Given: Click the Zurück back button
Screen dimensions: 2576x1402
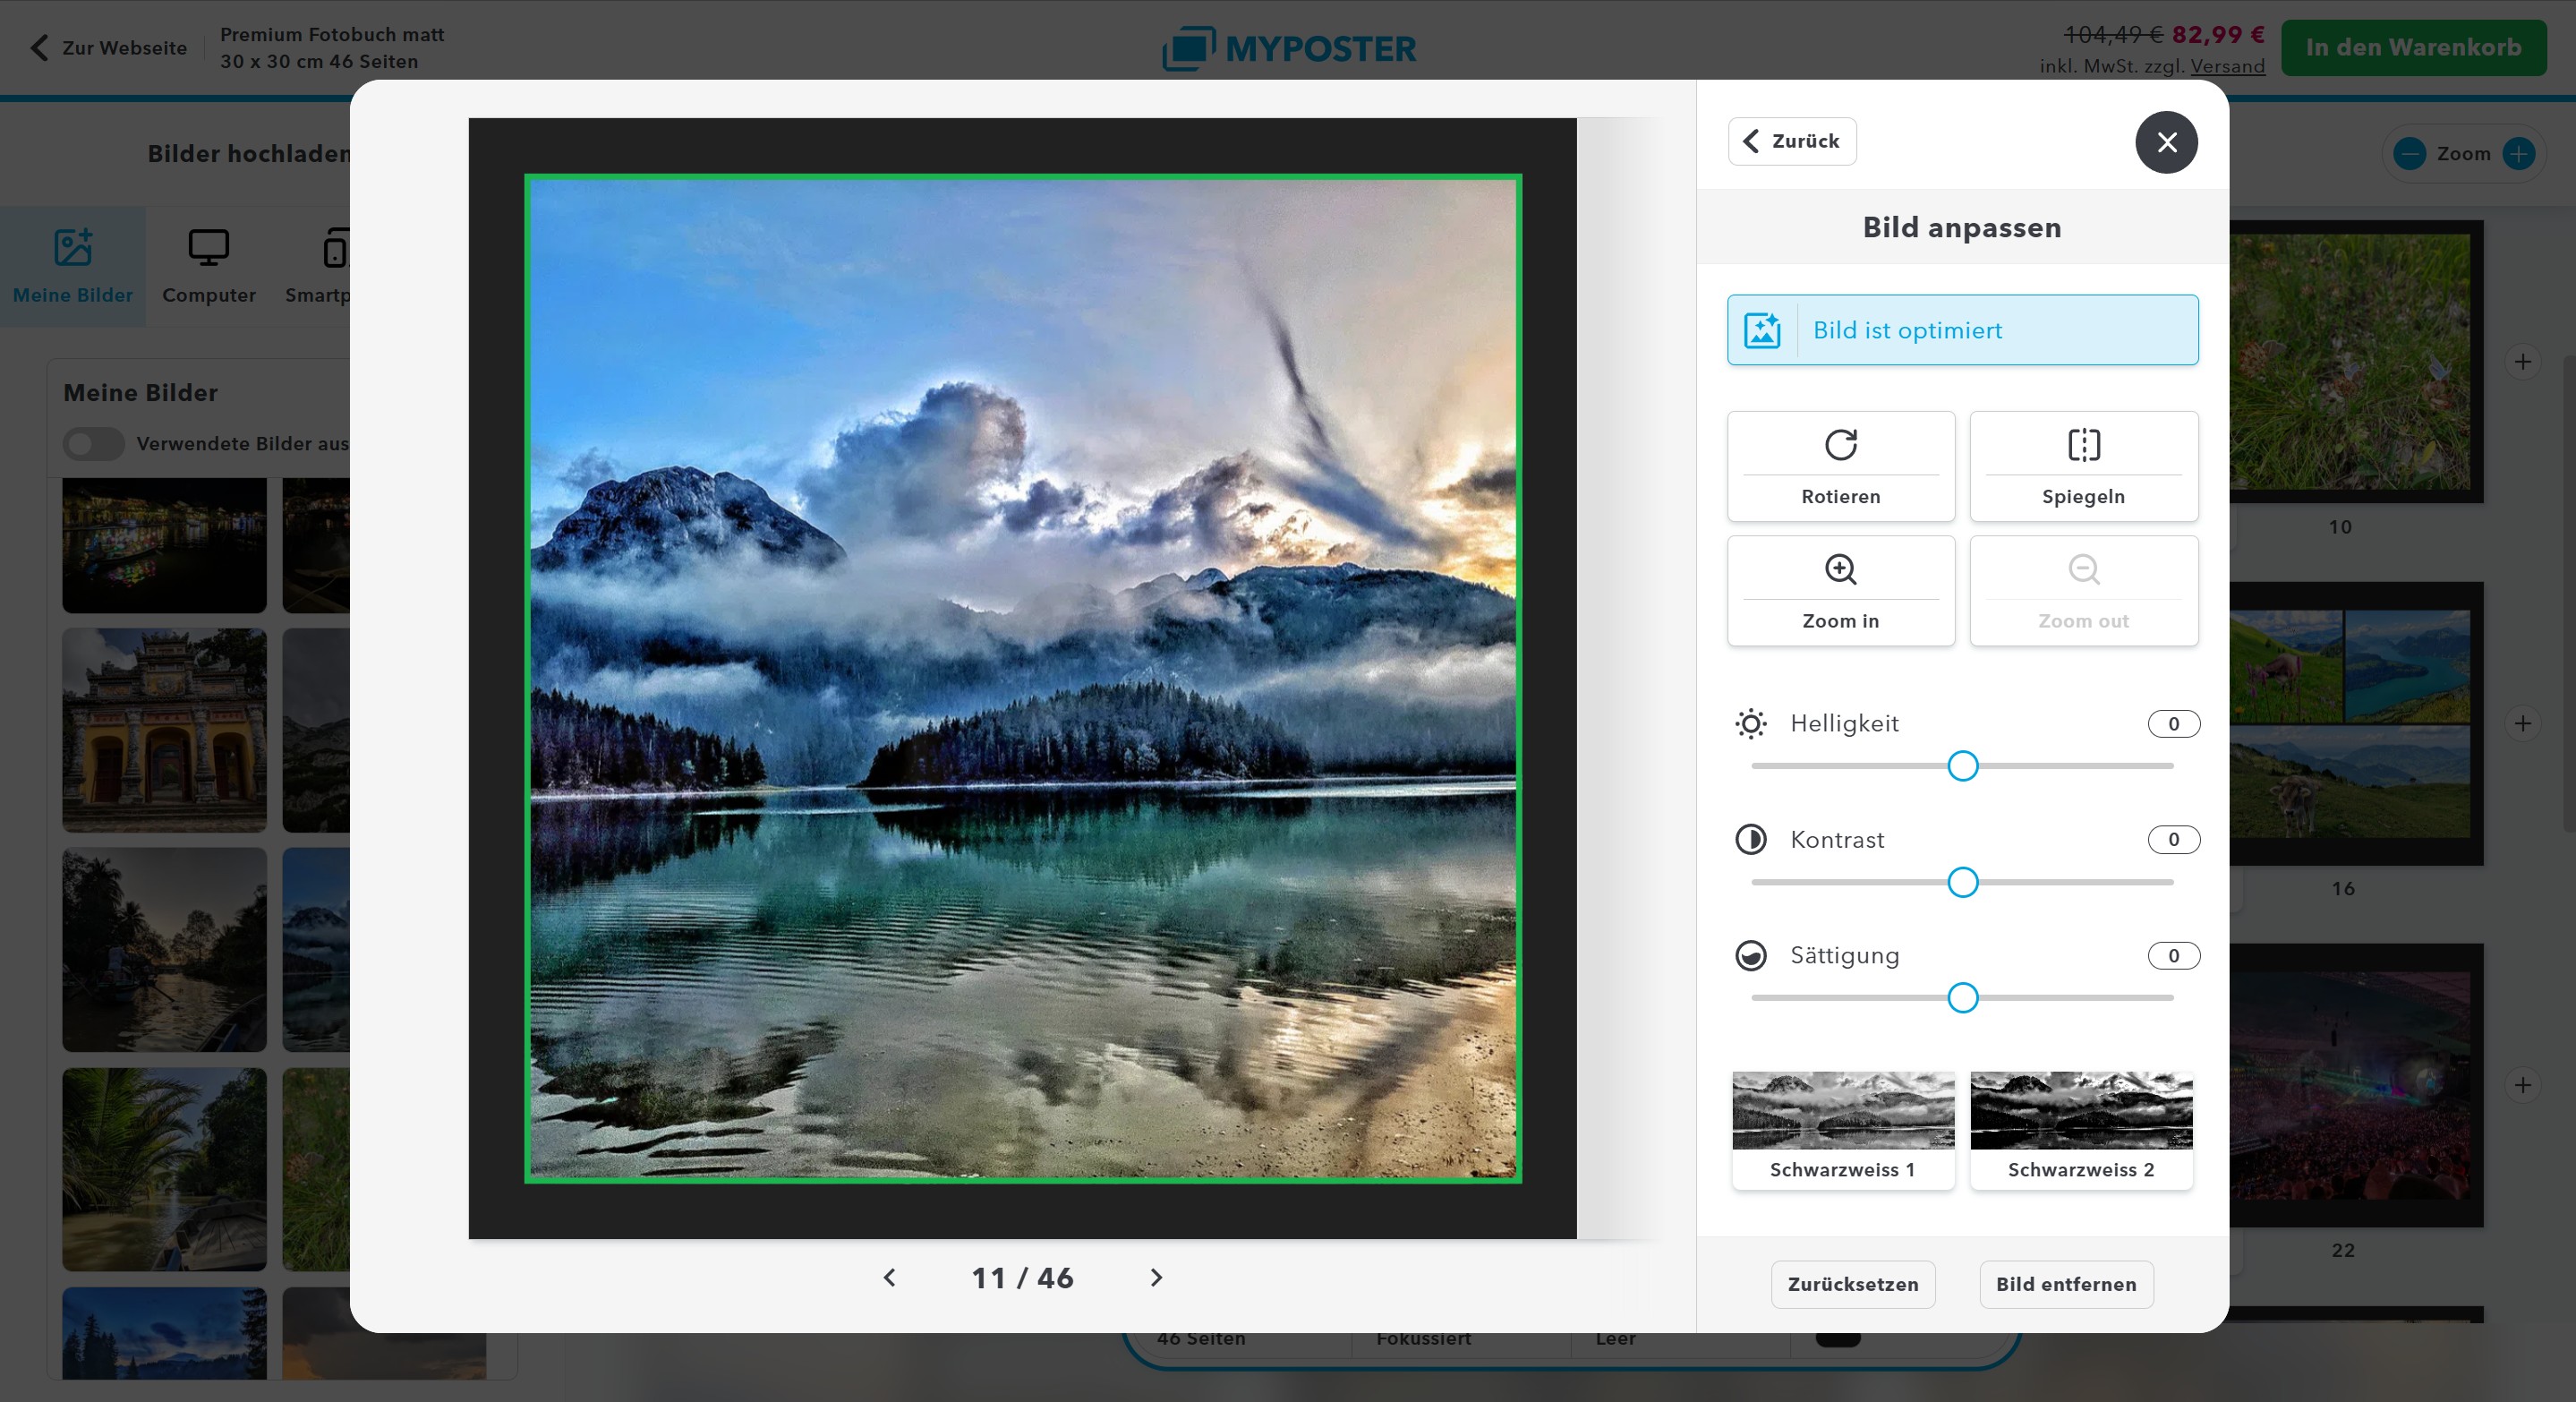Looking at the screenshot, I should [1792, 141].
